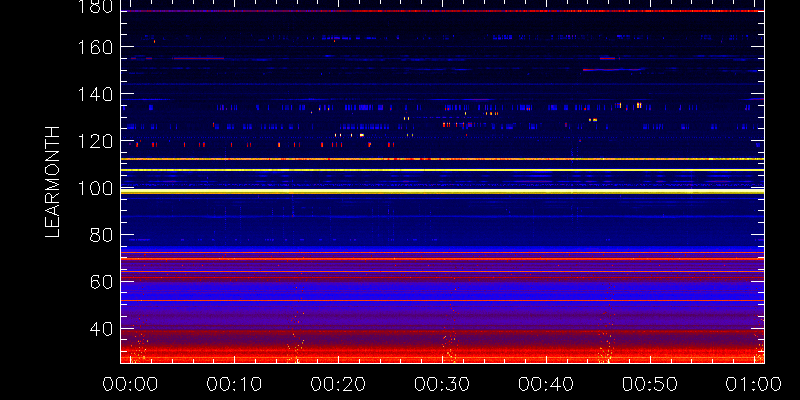Click the 60 frequency axis label
This screenshot has width=800, height=400.
[x=102, y=283]
